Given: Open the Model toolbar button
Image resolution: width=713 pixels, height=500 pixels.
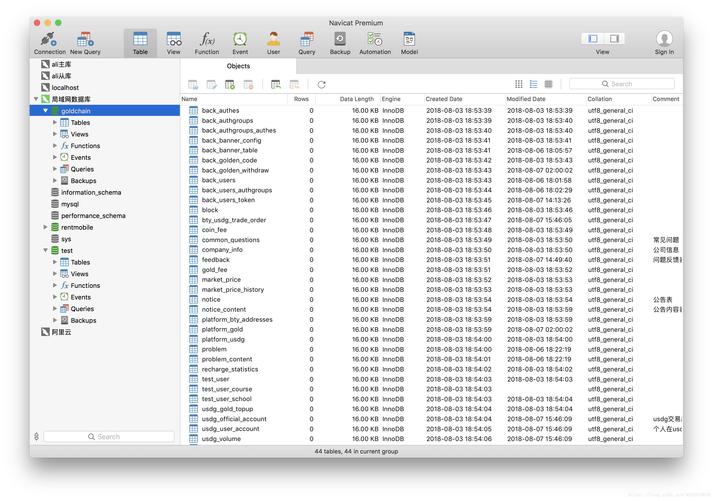Looking at the screenshot, I should pyautogui.click(x=409, y=44).
